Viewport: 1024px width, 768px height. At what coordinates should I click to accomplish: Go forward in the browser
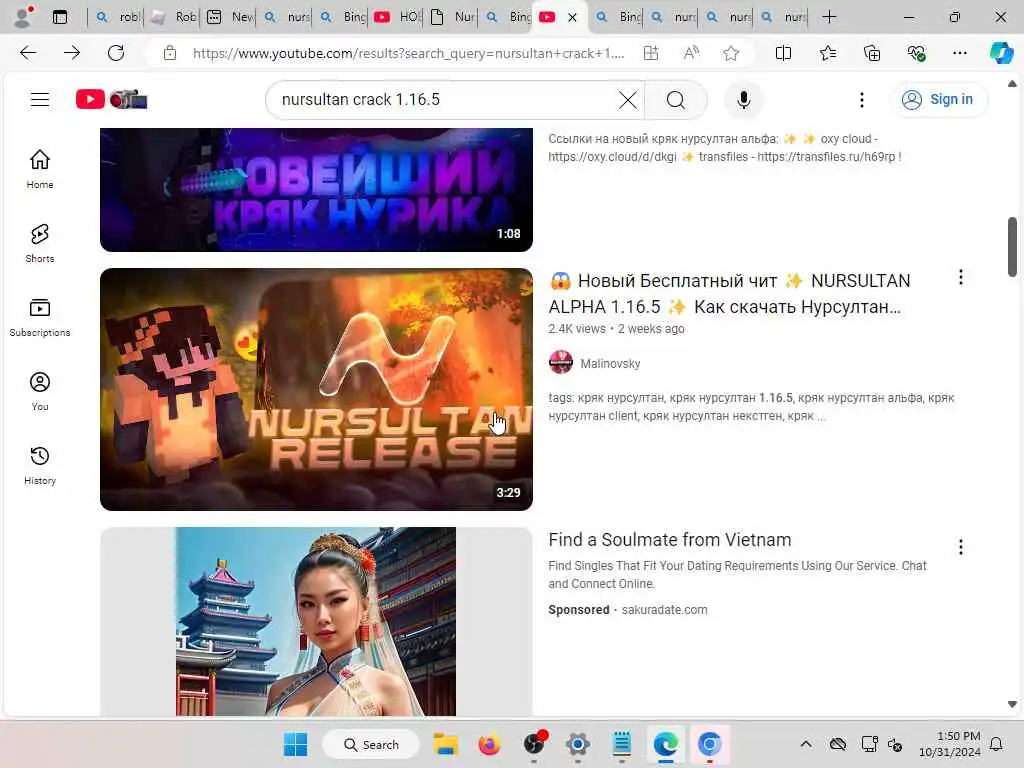click(x=72, y=53)
